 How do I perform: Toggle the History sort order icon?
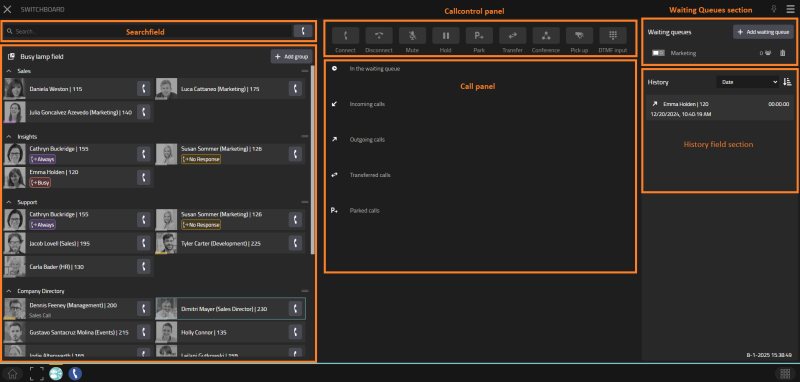pyautogui.click(x=787, y=82)
